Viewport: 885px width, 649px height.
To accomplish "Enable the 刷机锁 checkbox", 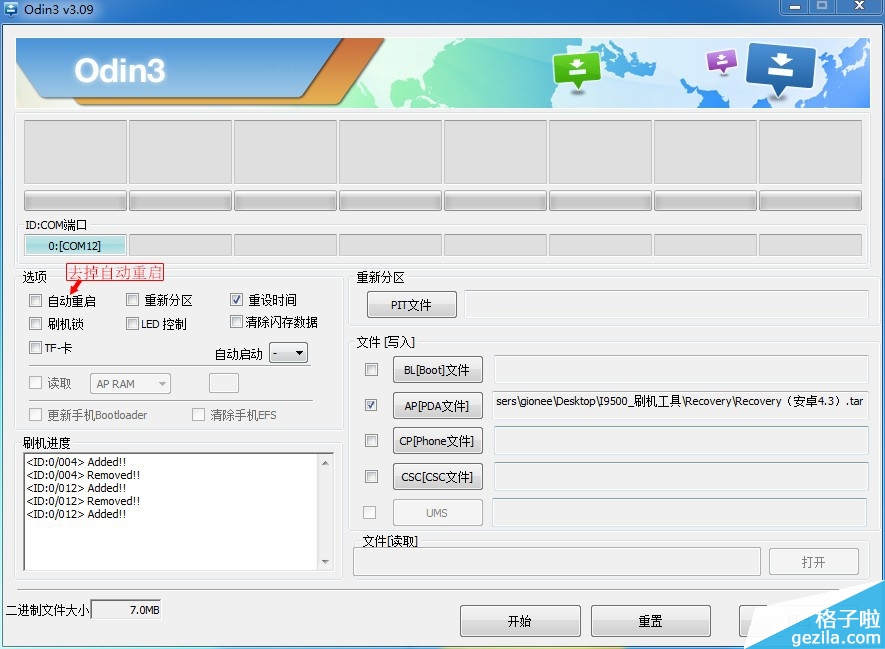I will coord(36,323).
